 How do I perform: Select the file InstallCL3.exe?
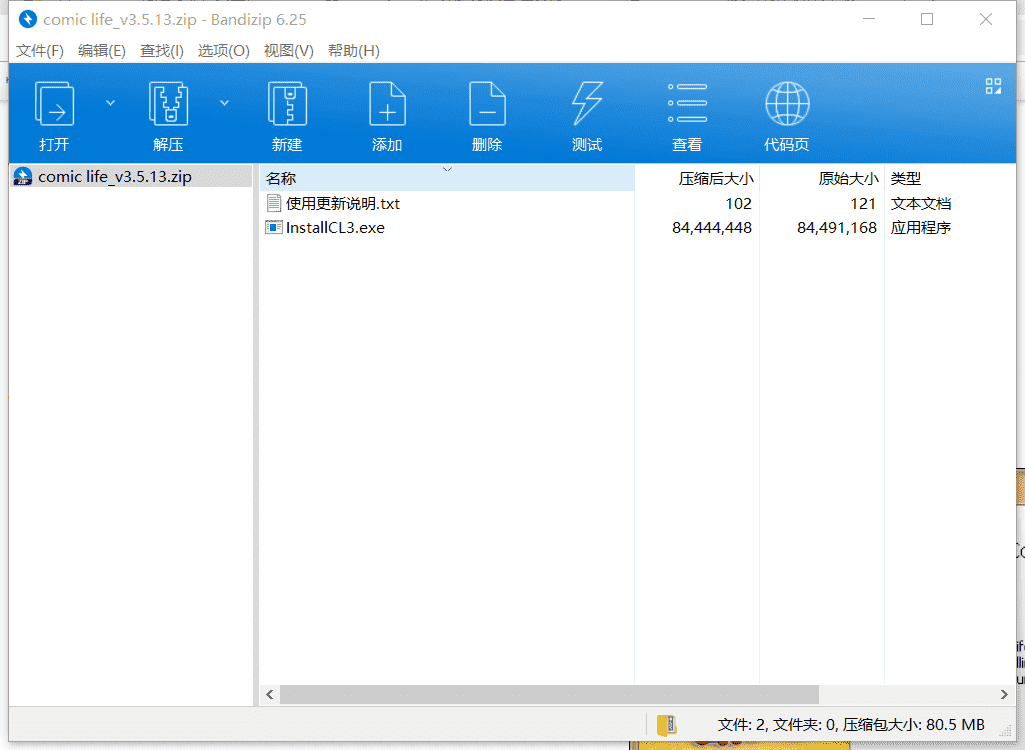point(335,228)
